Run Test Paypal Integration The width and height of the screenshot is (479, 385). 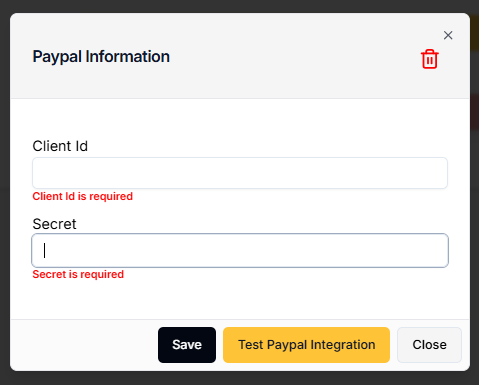306,345
